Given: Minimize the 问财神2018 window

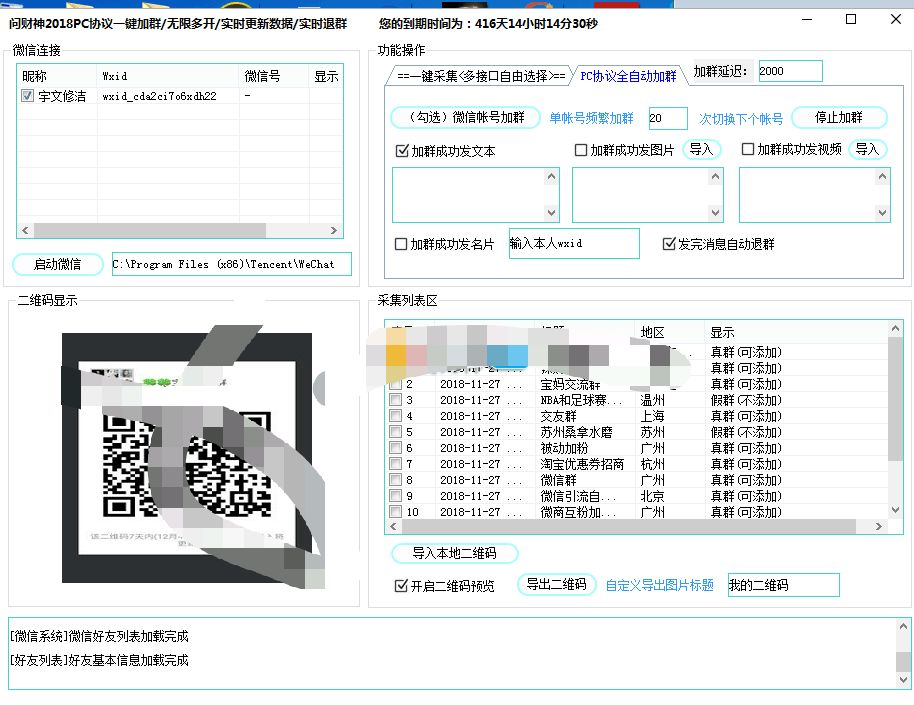Looking at the screenshot, I should (807, 20).
